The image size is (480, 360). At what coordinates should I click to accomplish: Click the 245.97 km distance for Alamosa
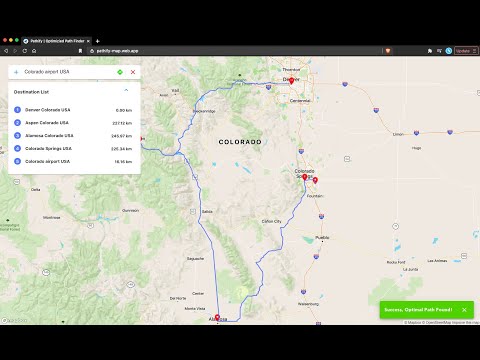[122, 136]
